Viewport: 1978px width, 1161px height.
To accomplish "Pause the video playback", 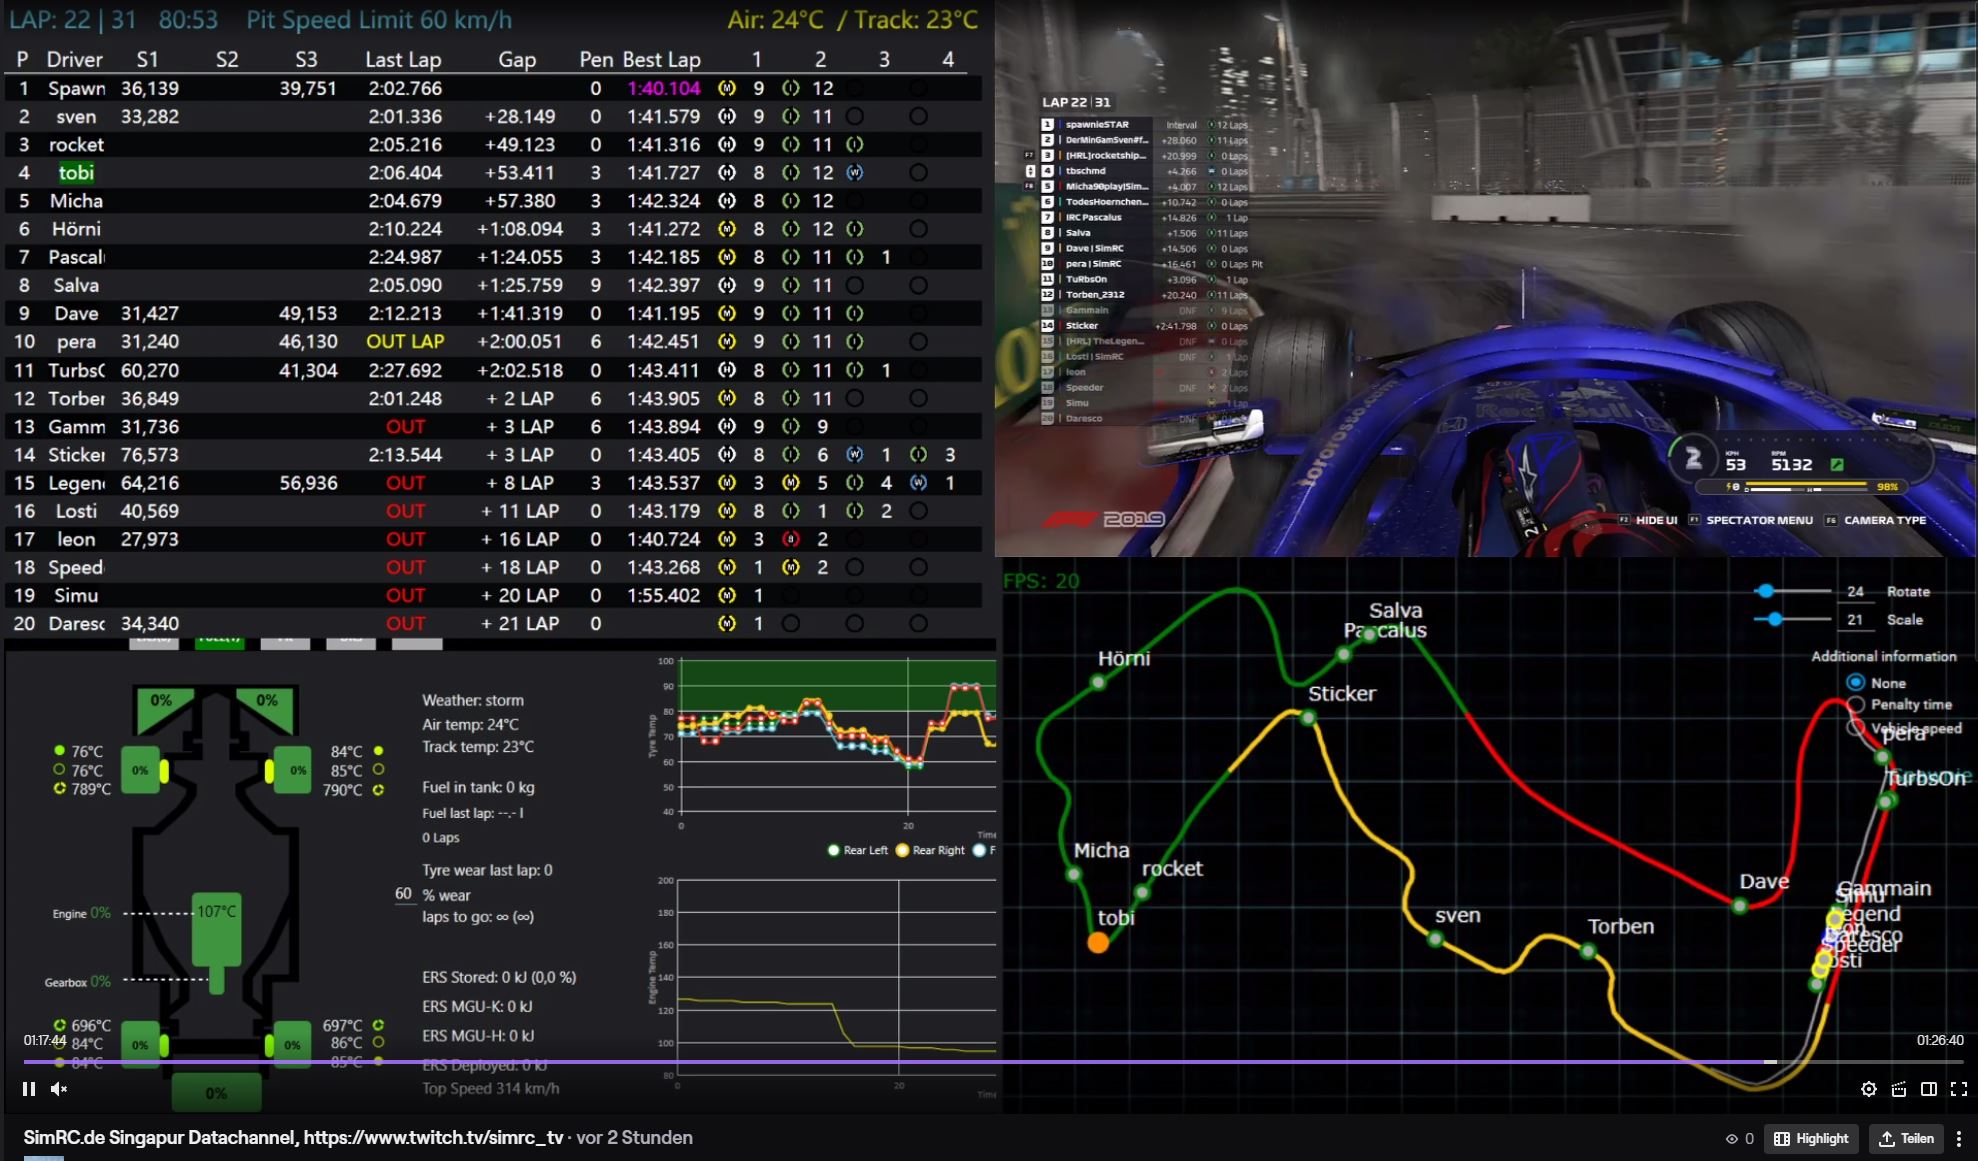I will pos(29,1089).
